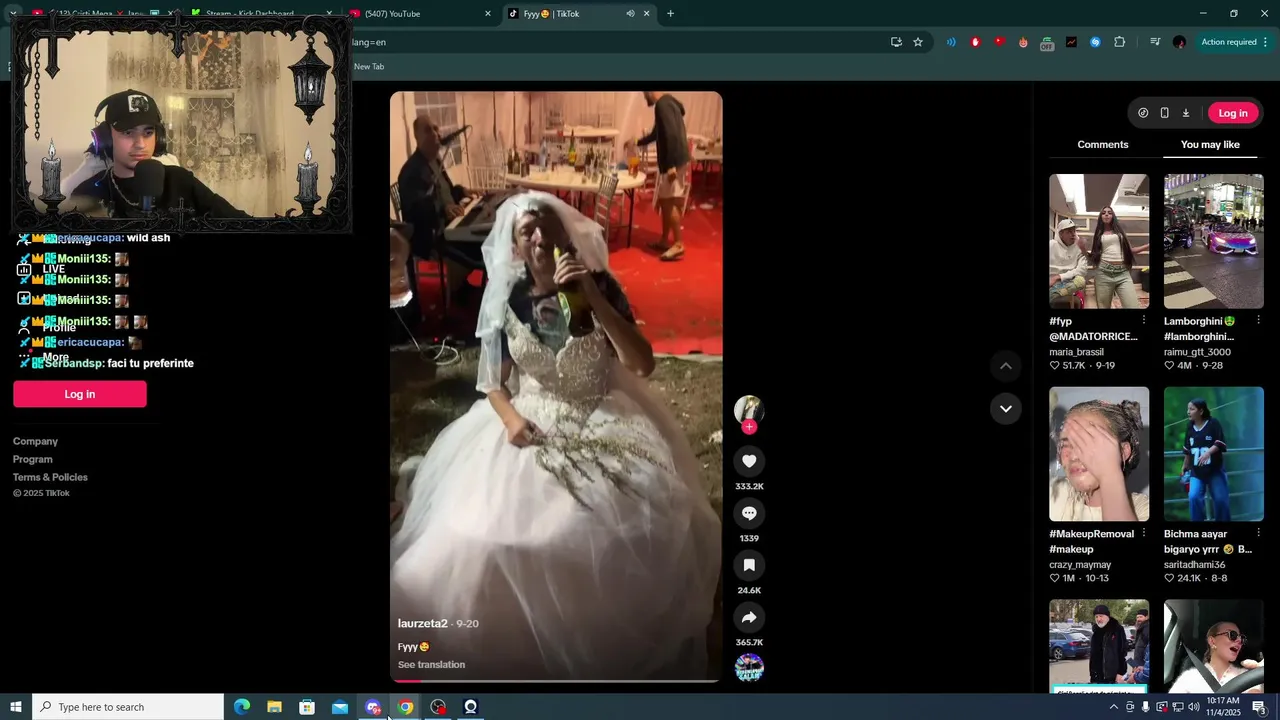
Task: Click the red YouTube-style extension icon
Action: [x=999, y=42]
